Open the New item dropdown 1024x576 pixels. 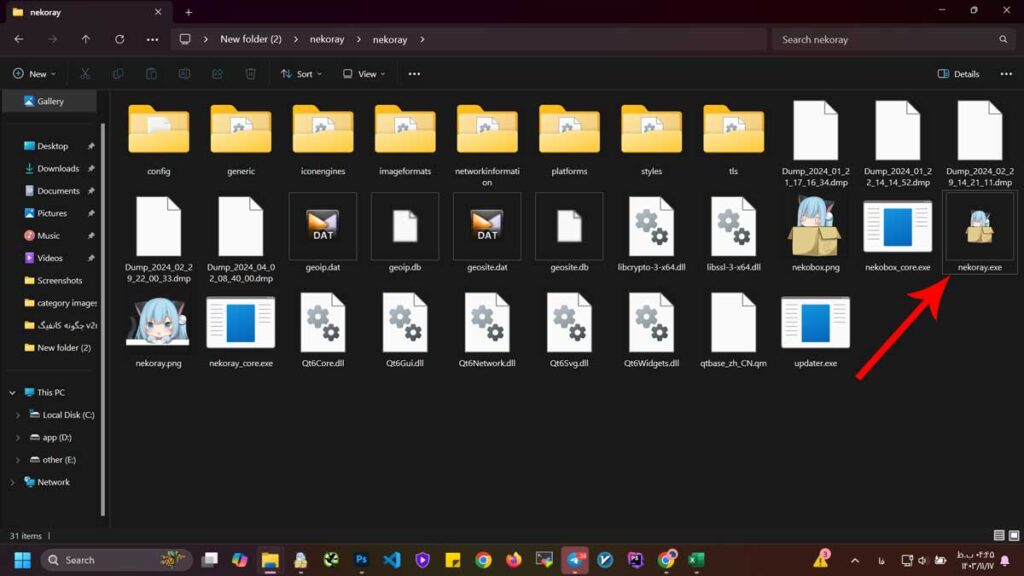(34, 74)
